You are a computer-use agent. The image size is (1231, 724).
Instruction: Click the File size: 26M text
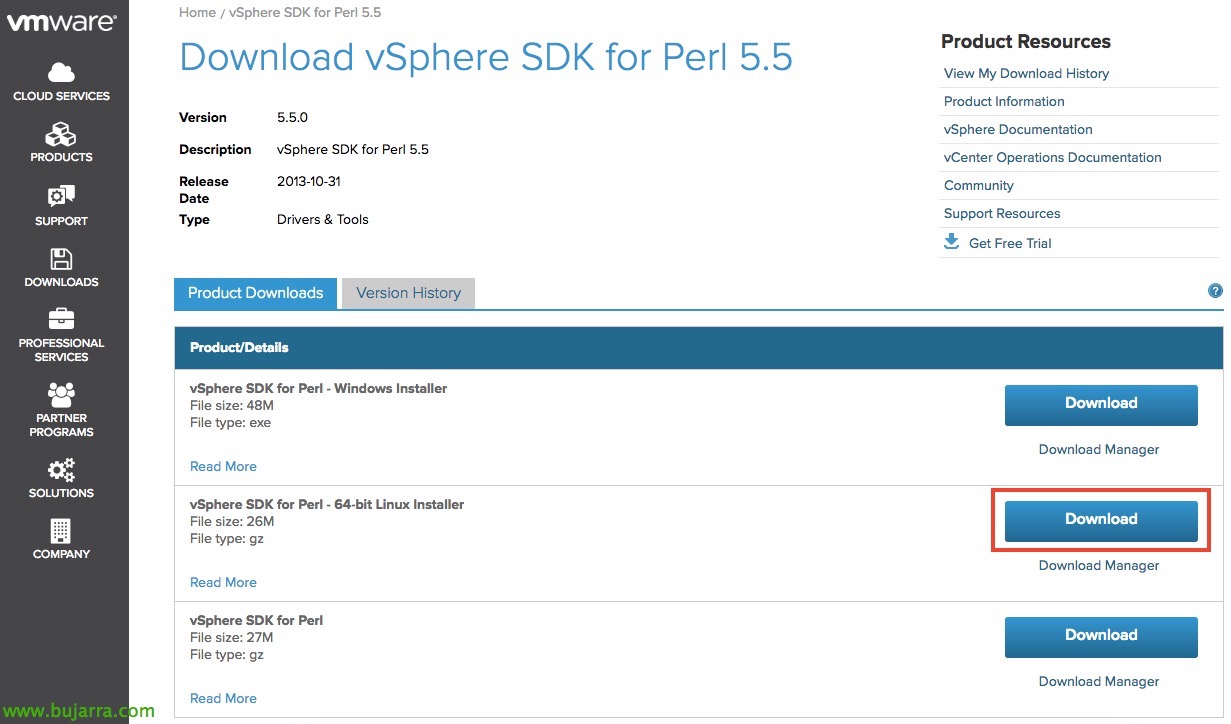point(232,522)
